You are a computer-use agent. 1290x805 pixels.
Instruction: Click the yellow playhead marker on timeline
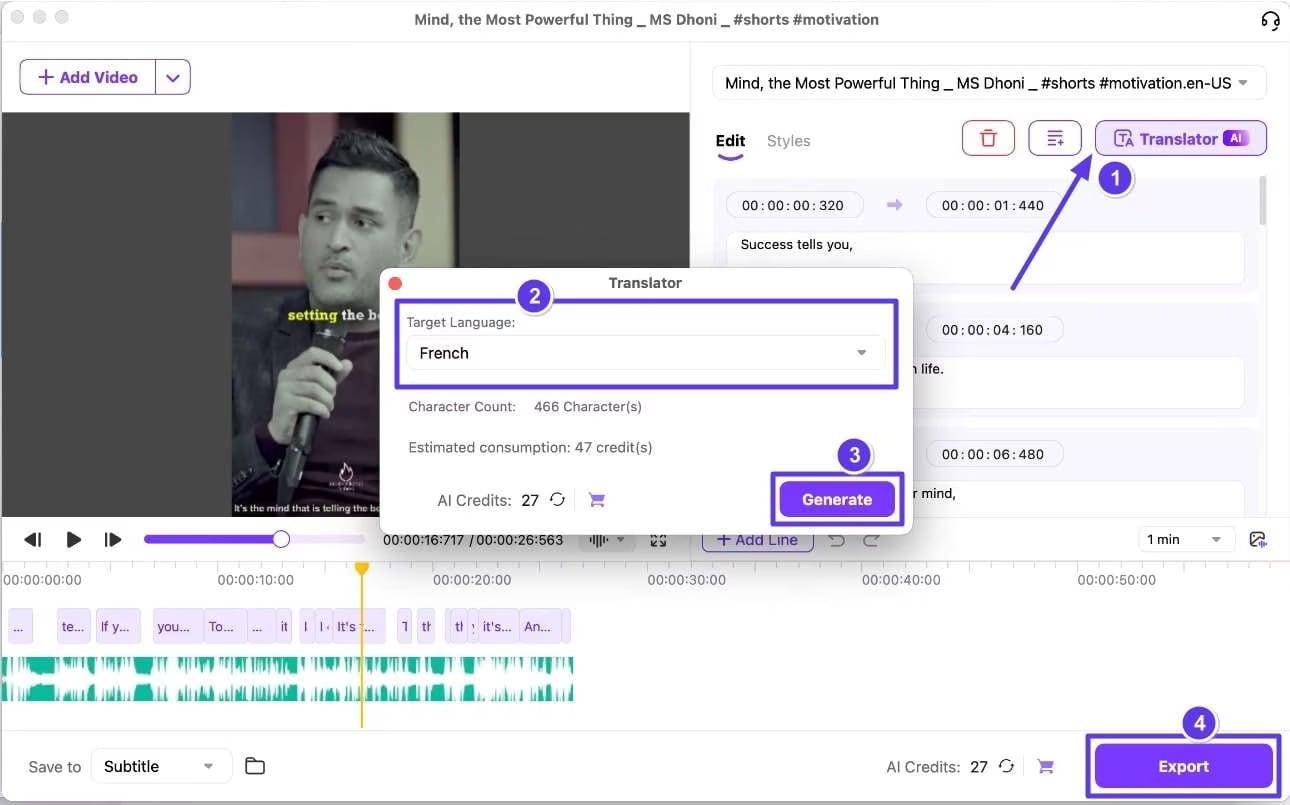[362, 568]
